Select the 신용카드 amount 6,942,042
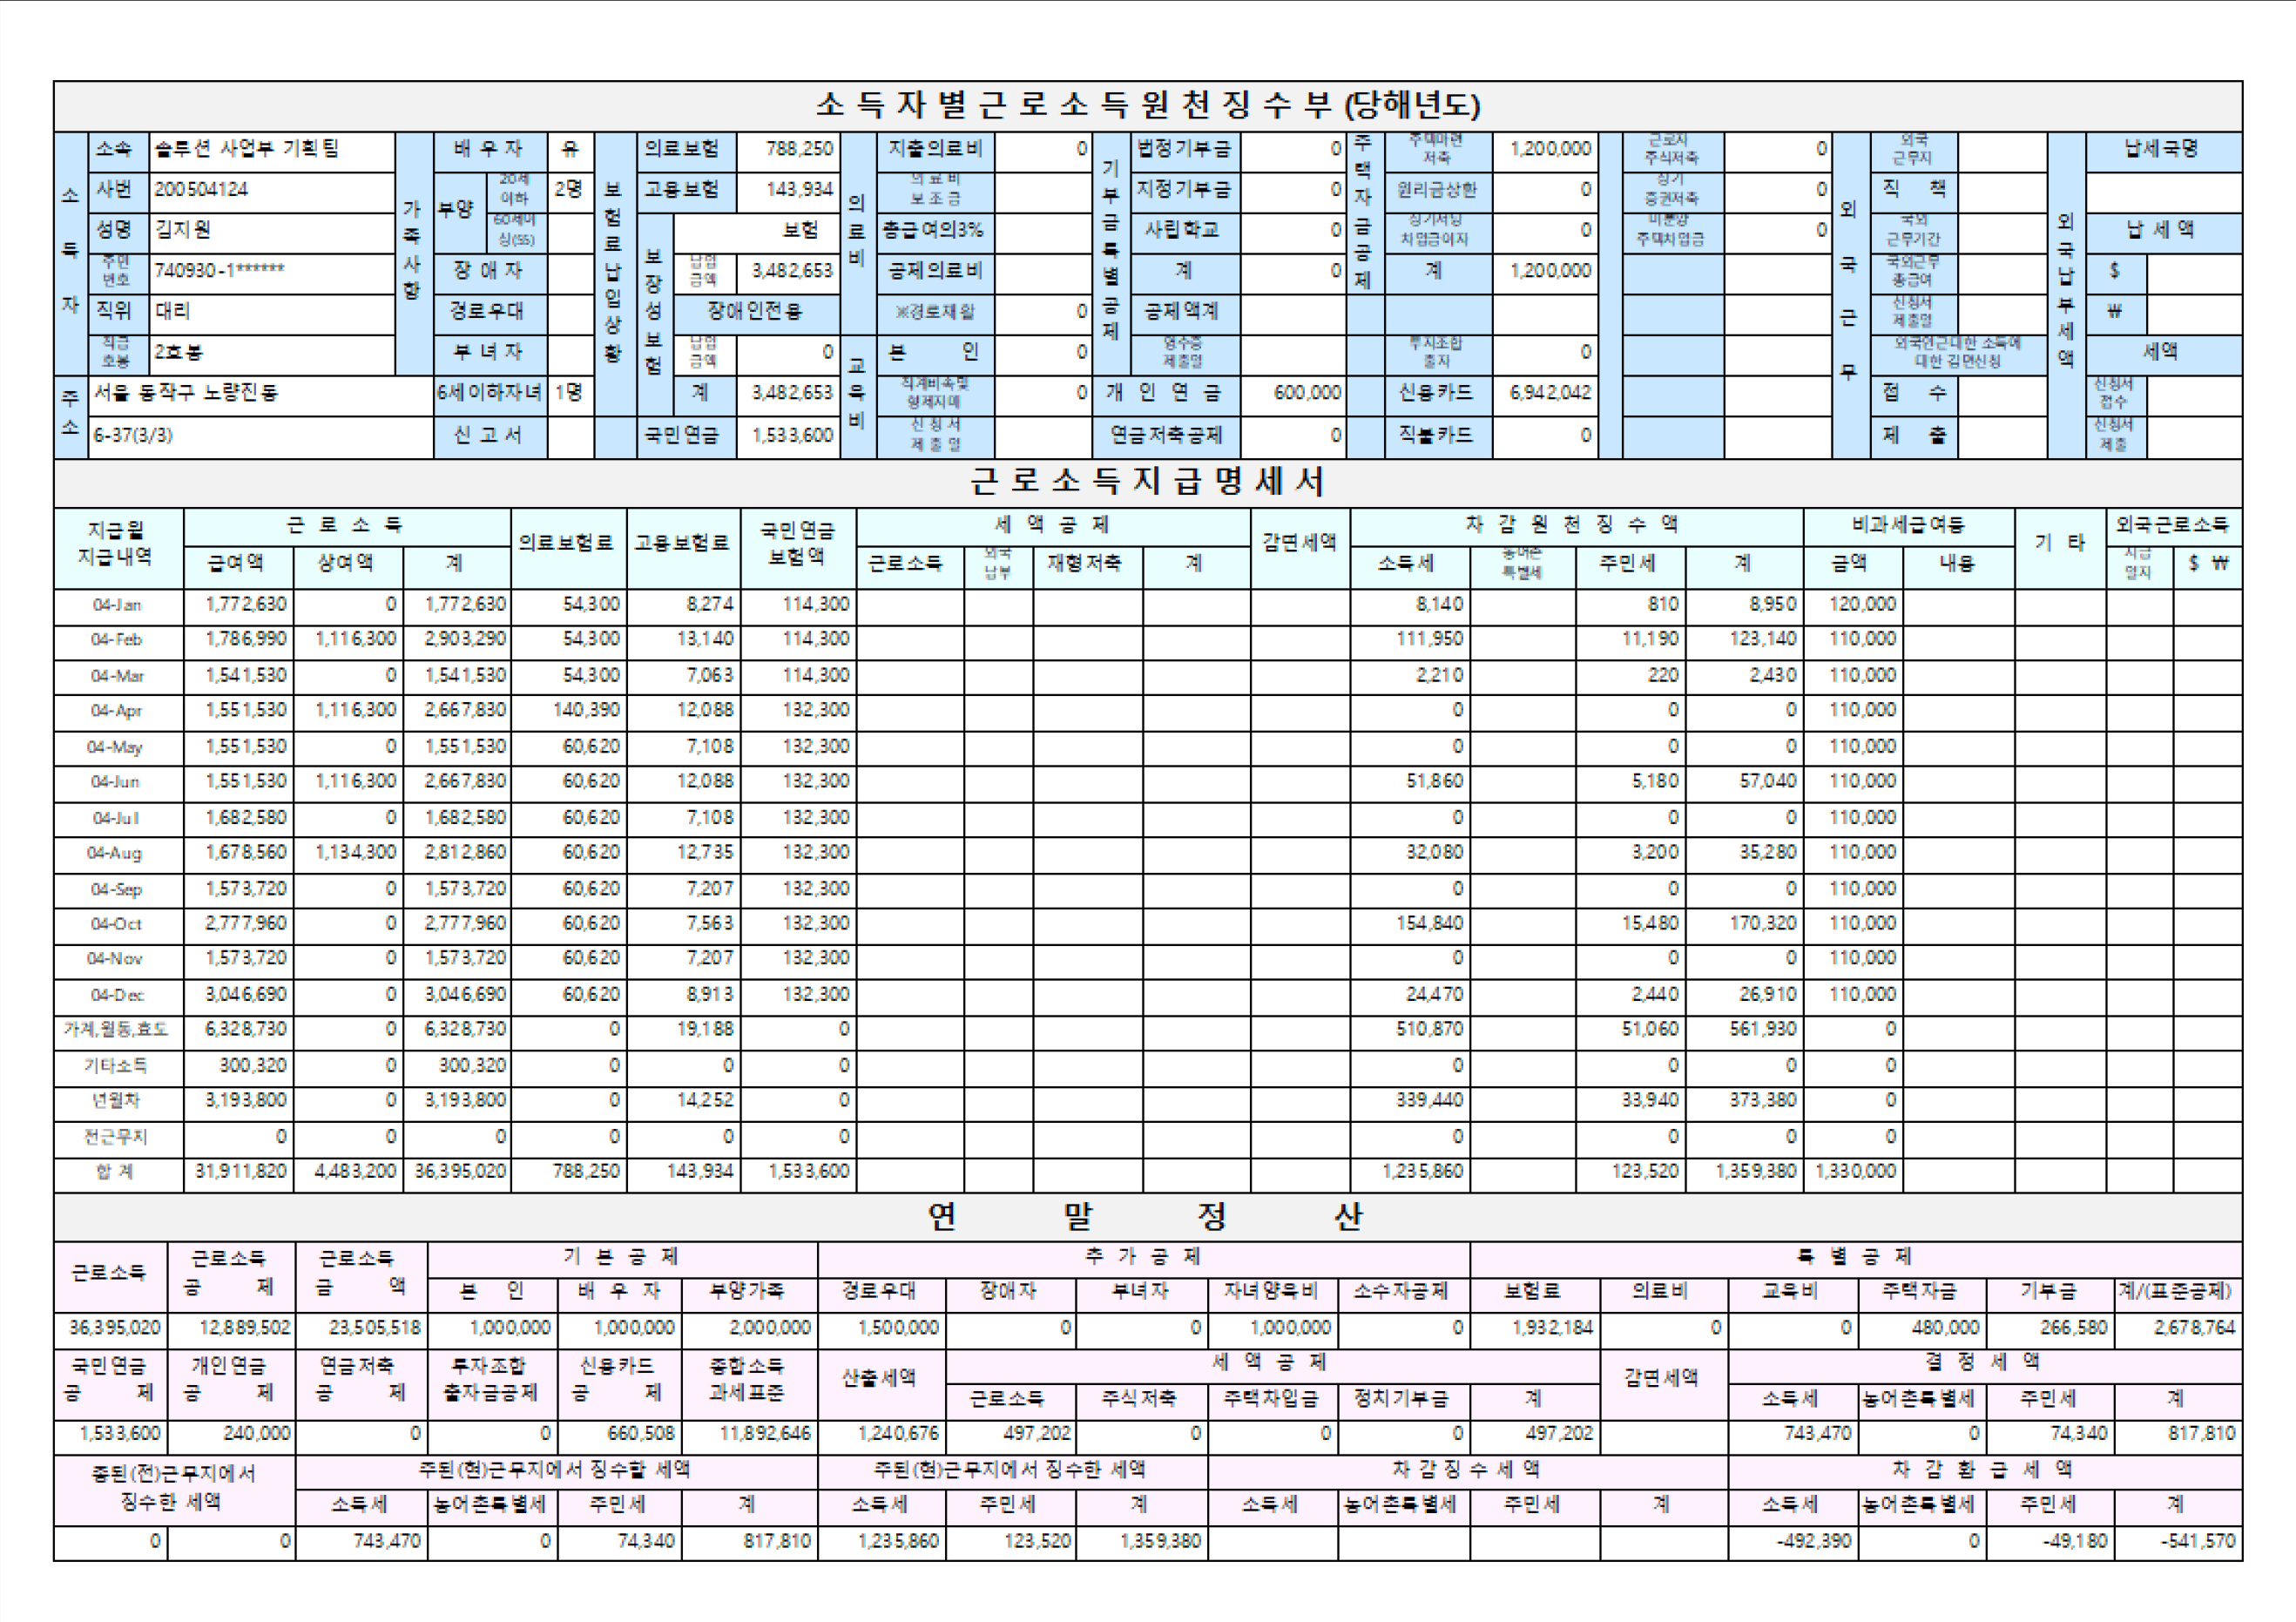The image size is (2296, 1622). point(1550,393)
